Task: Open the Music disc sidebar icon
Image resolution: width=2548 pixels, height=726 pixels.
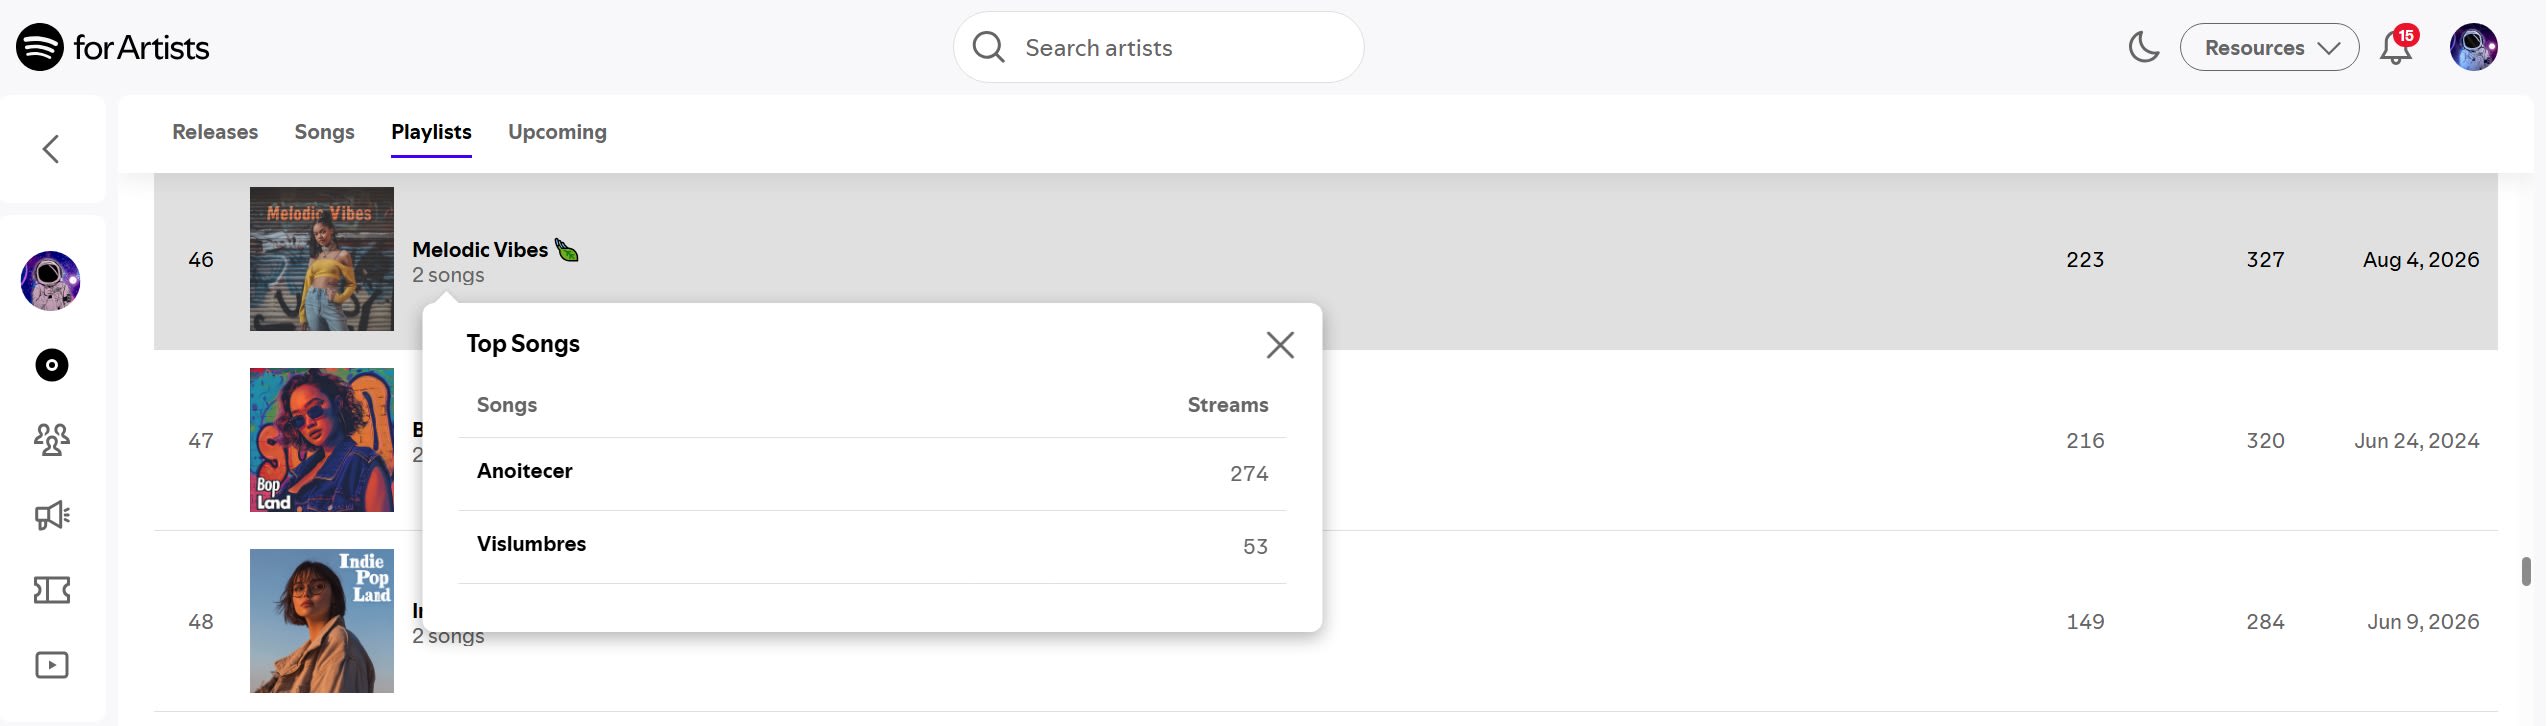Action: click(52, 365)
